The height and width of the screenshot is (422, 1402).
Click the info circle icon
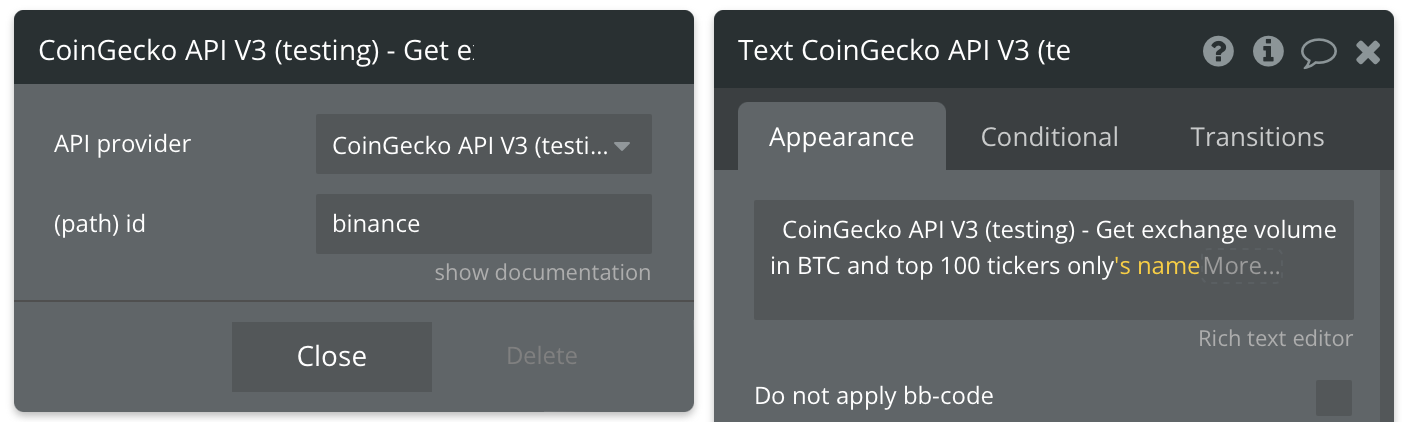(1268, 51)
